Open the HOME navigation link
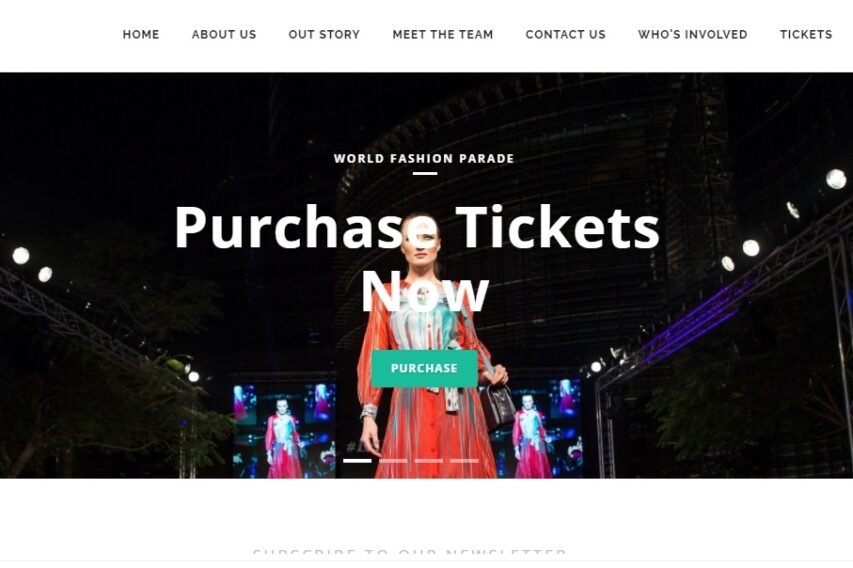Image resolution: width=853 pixels, height=568 pixels. click(x=141, y=34)
